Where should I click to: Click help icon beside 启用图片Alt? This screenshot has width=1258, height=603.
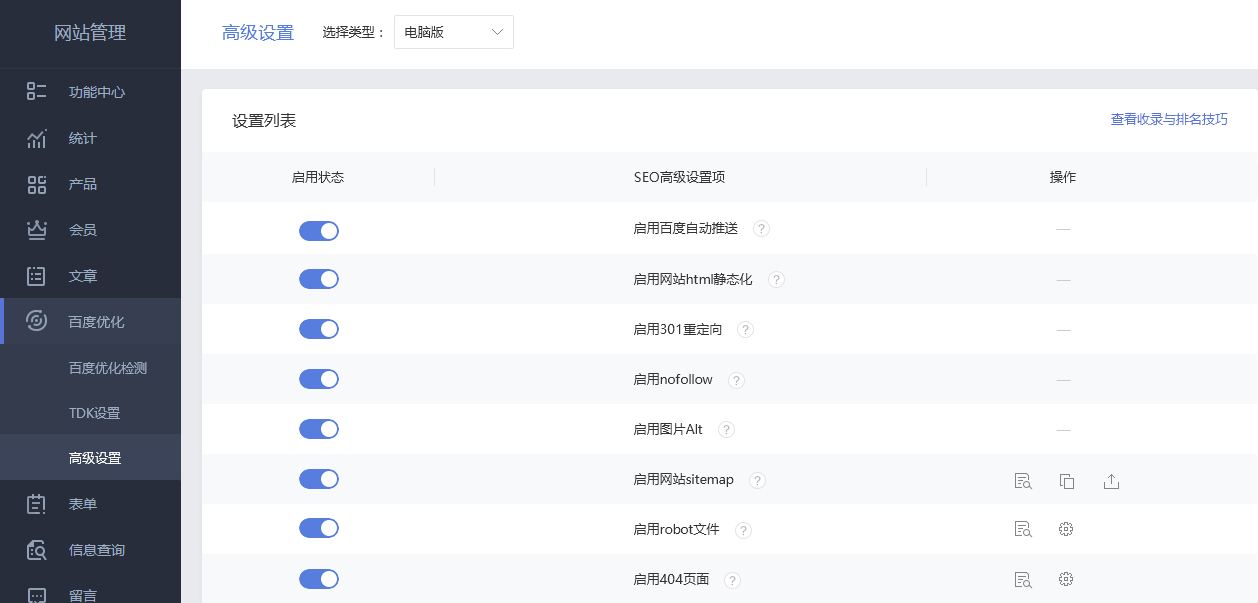point(726,430)
